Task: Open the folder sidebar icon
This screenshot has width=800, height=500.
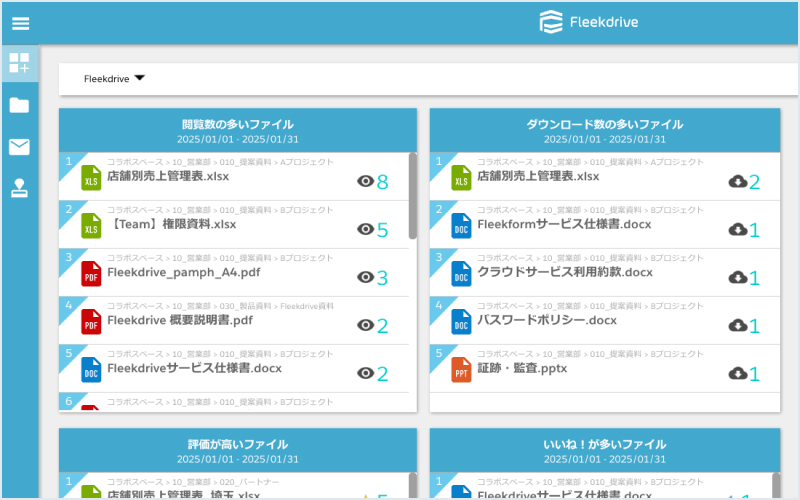Action: (19, 105)
